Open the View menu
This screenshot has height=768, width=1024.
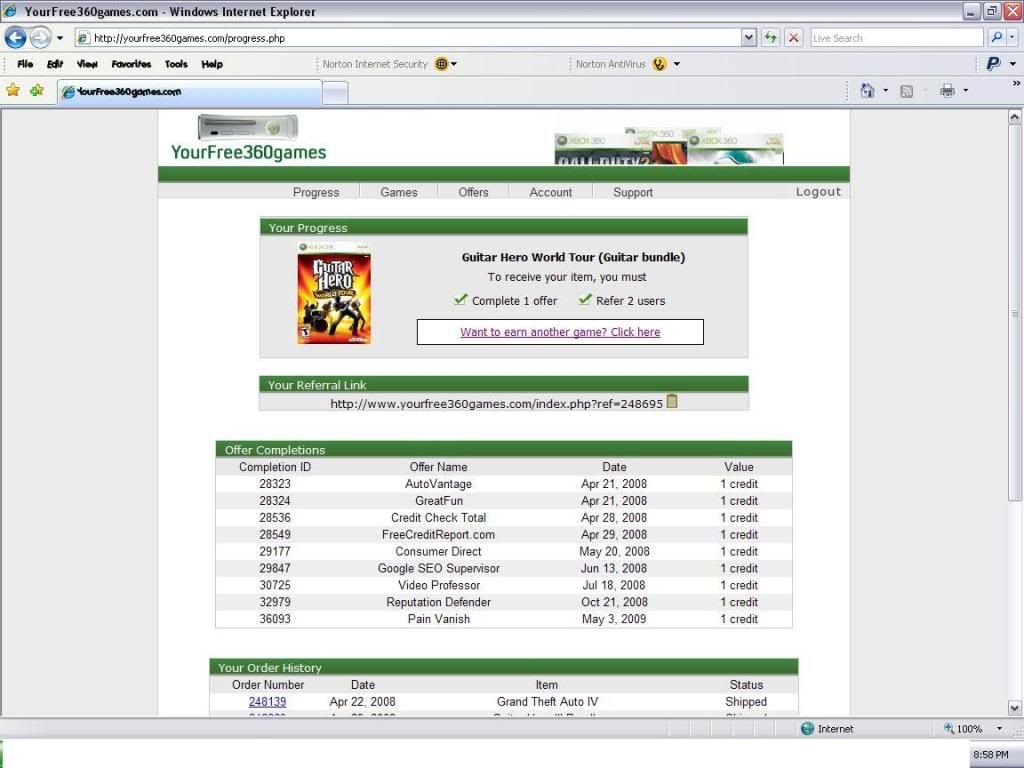pos(87,64)
